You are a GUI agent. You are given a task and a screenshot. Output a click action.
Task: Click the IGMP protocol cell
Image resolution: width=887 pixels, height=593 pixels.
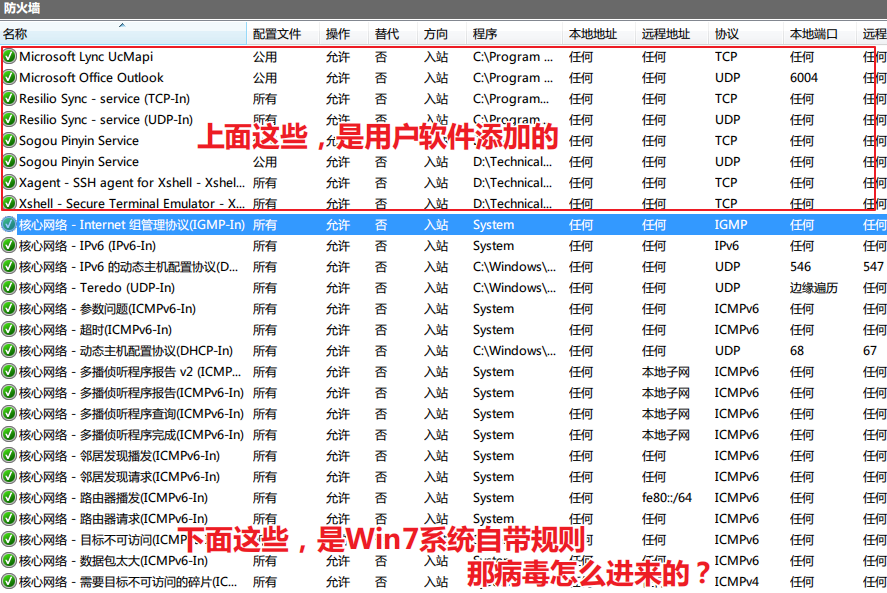pyautogui.click(x=731, y=225)
